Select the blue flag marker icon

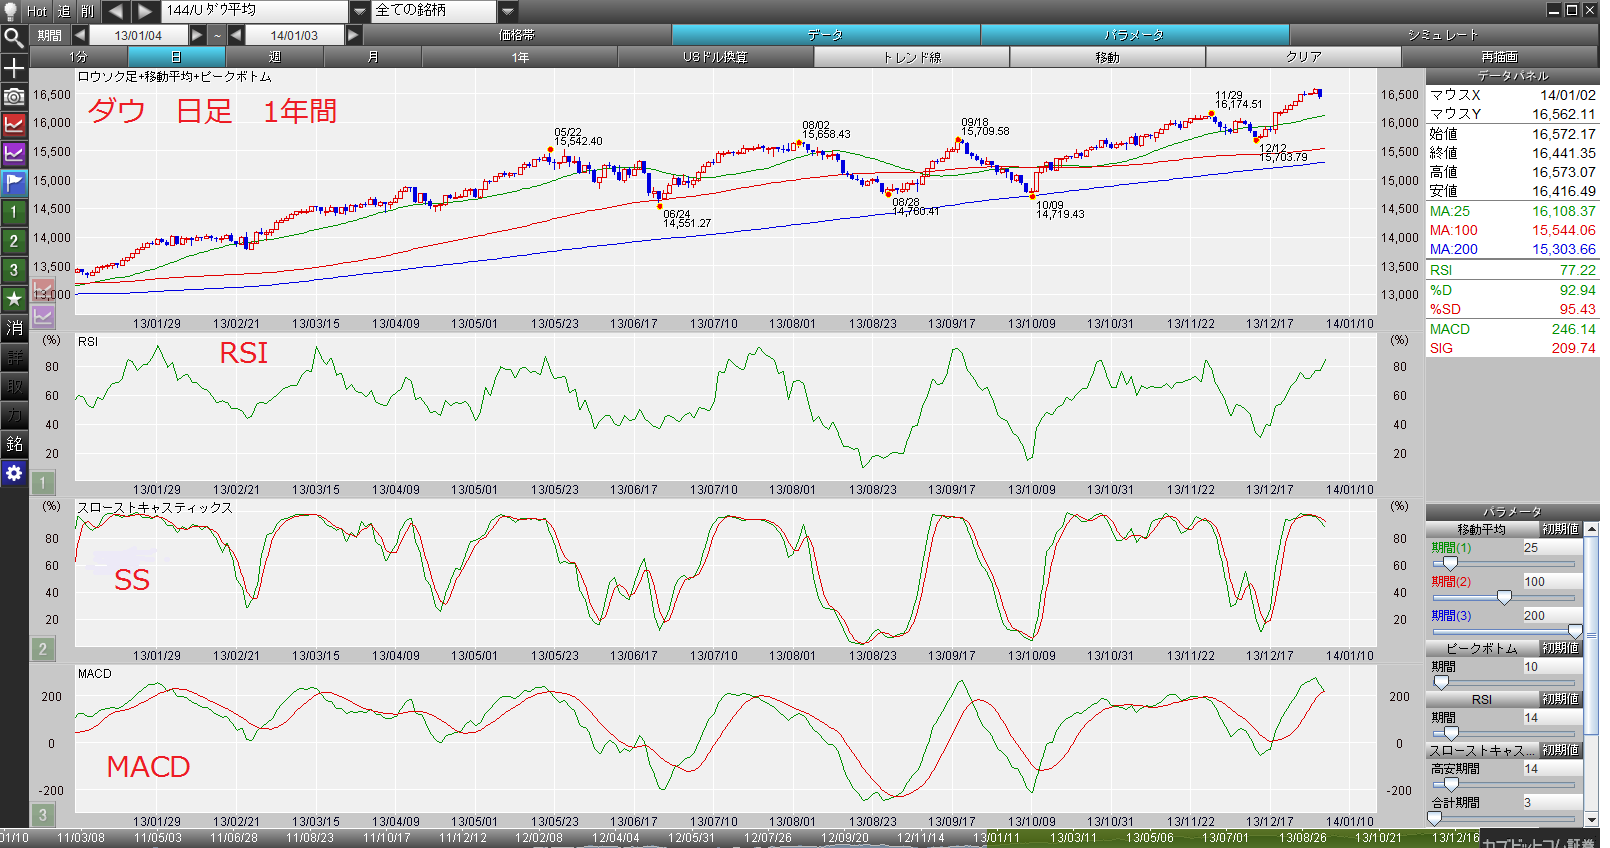[14, 183]
